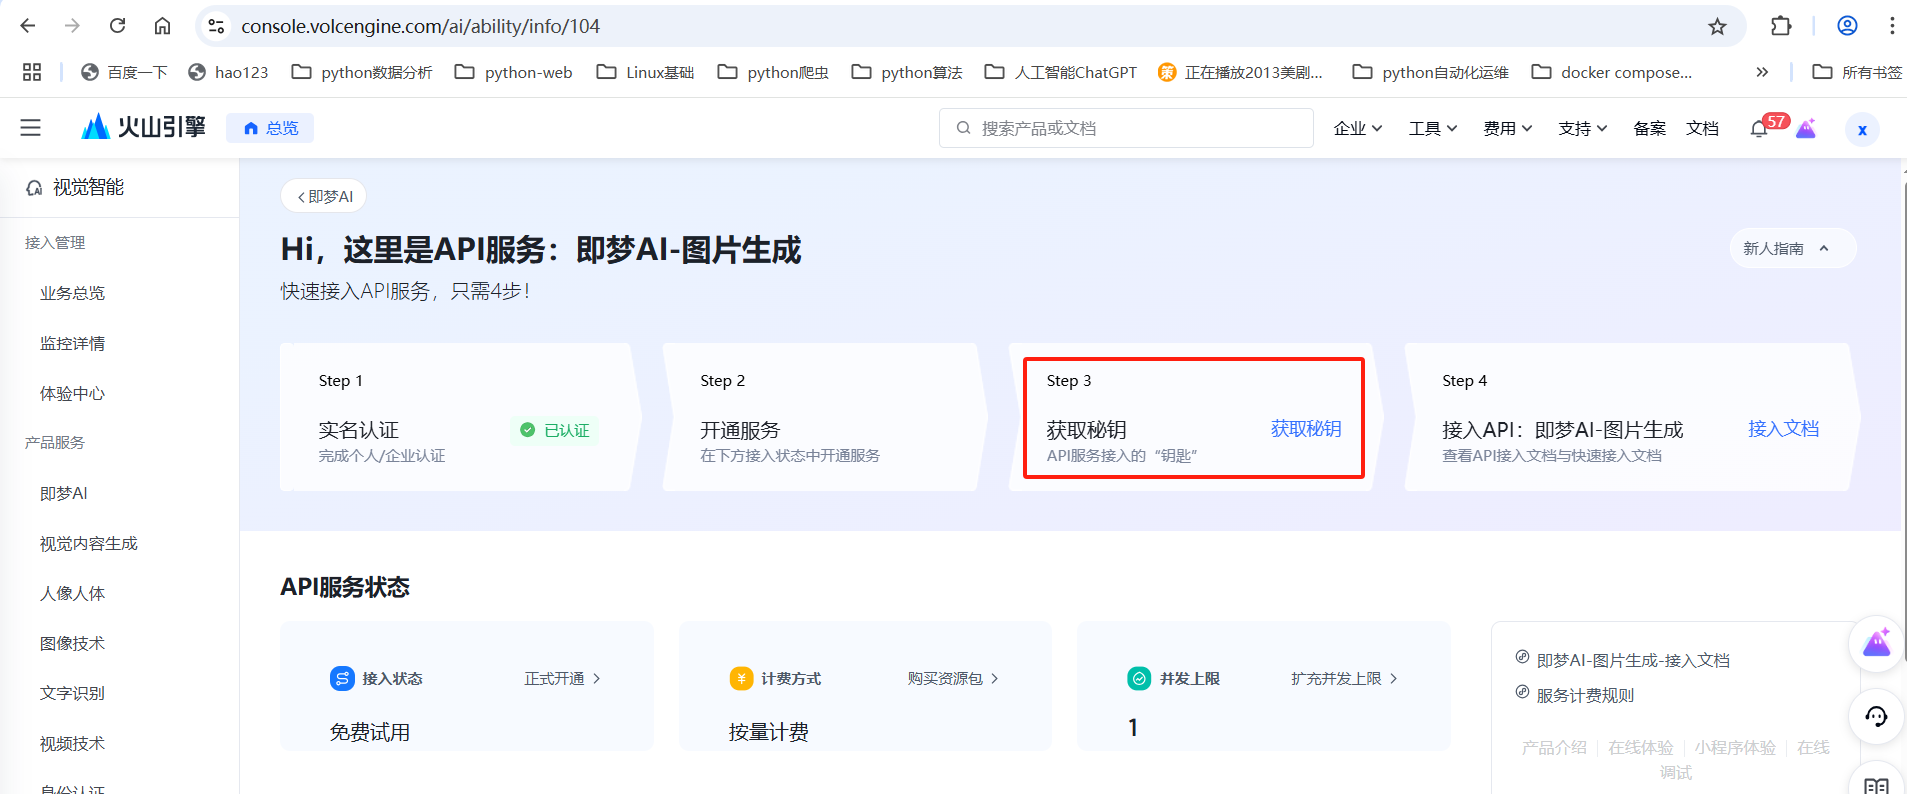Click the site information icon in address bar
This screenshot has width=1907, height=794.
(216, 26)
